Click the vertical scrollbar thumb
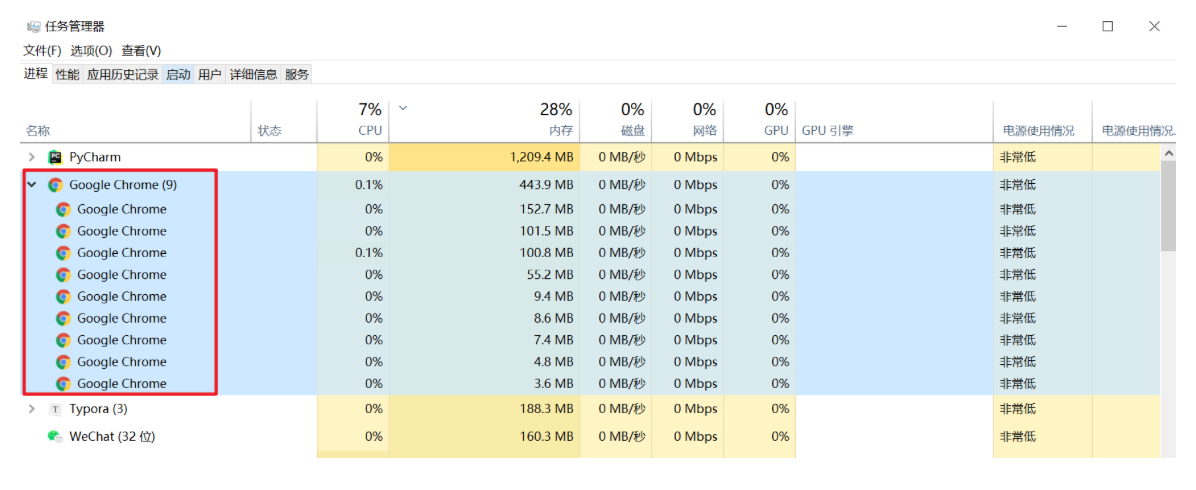 point(1168,205)
